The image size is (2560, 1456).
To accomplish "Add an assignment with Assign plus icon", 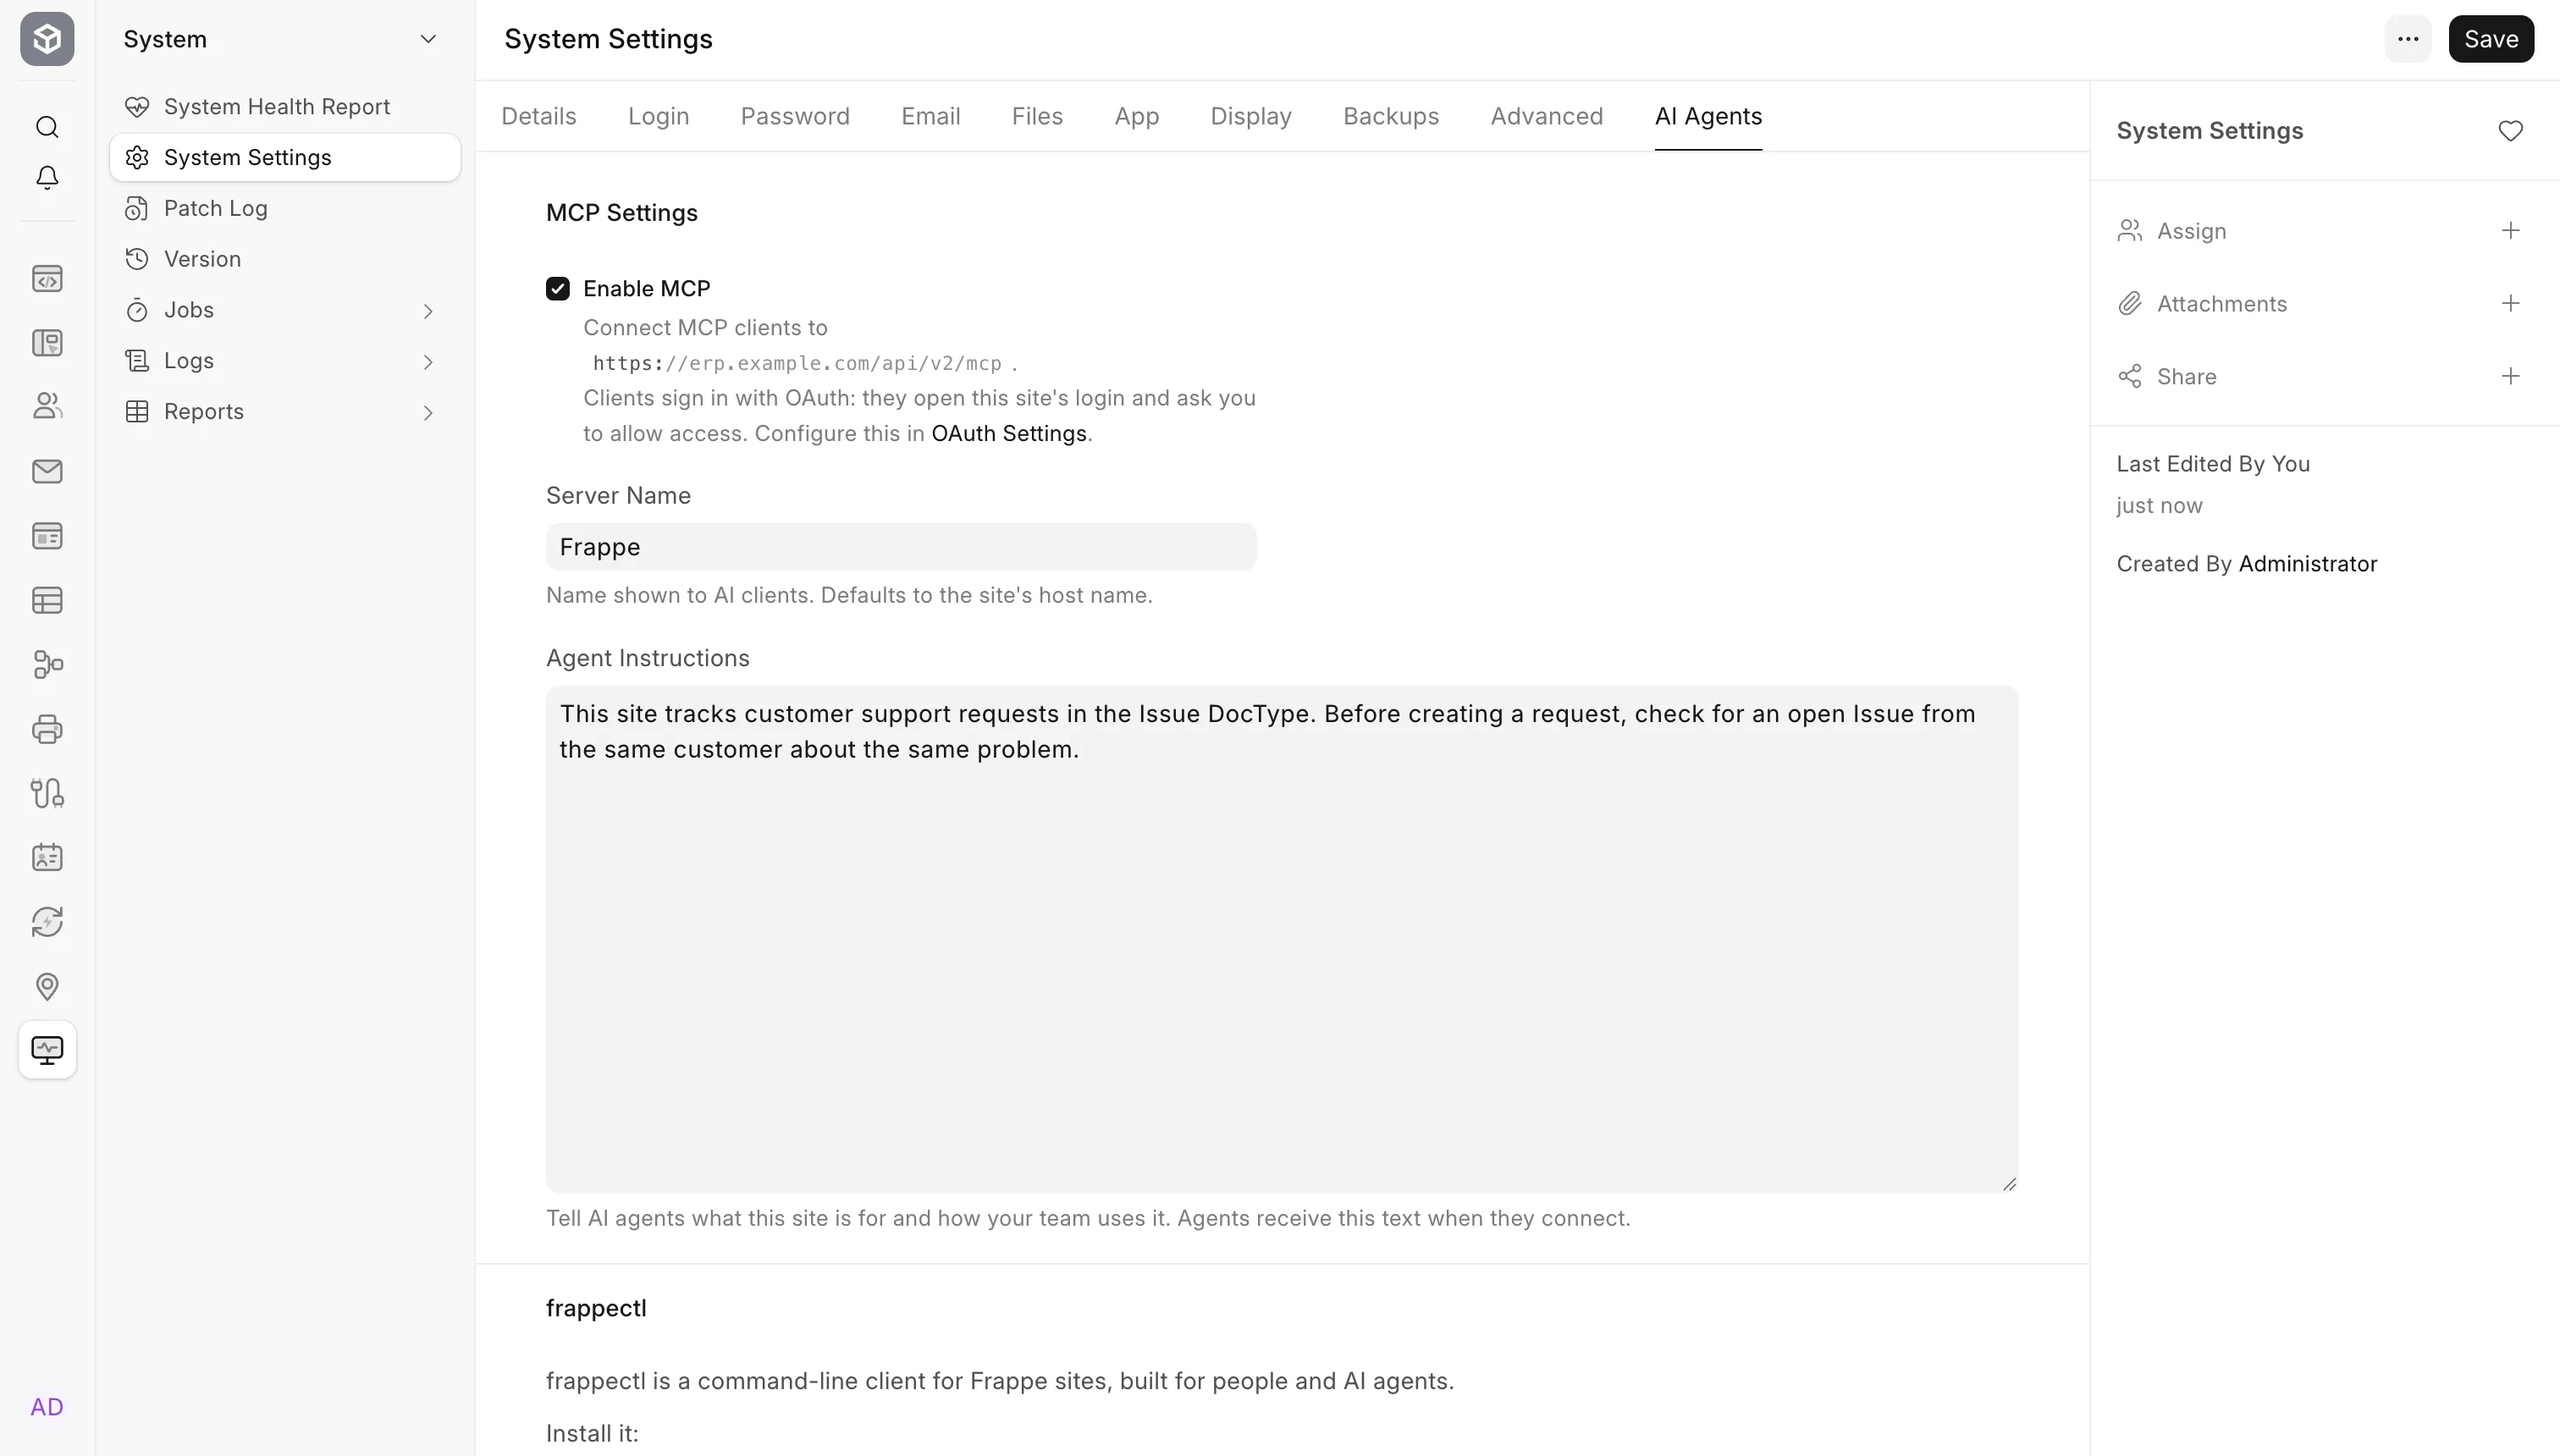I will coord(2510,231).
